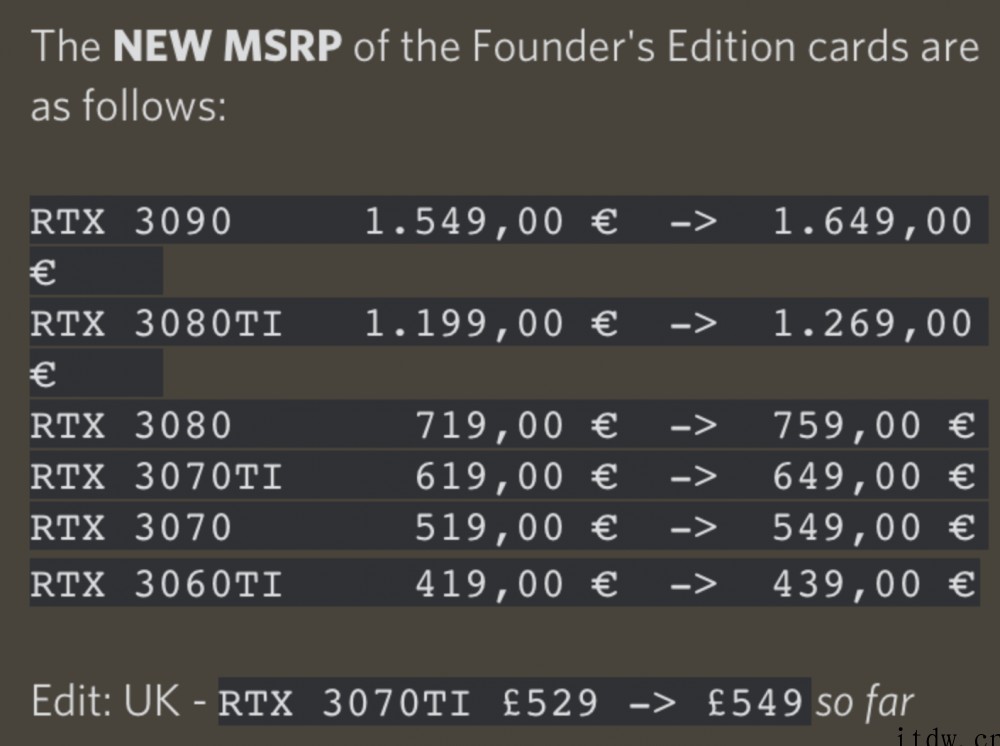The image size is (1000, 746).
Task: Click the 759,00 € new price
Action: click(x=874, y=425)
